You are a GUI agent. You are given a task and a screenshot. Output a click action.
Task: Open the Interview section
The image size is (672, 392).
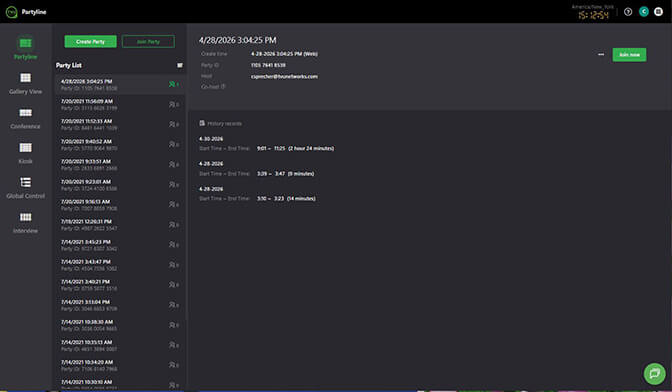[x=25, y=223]
